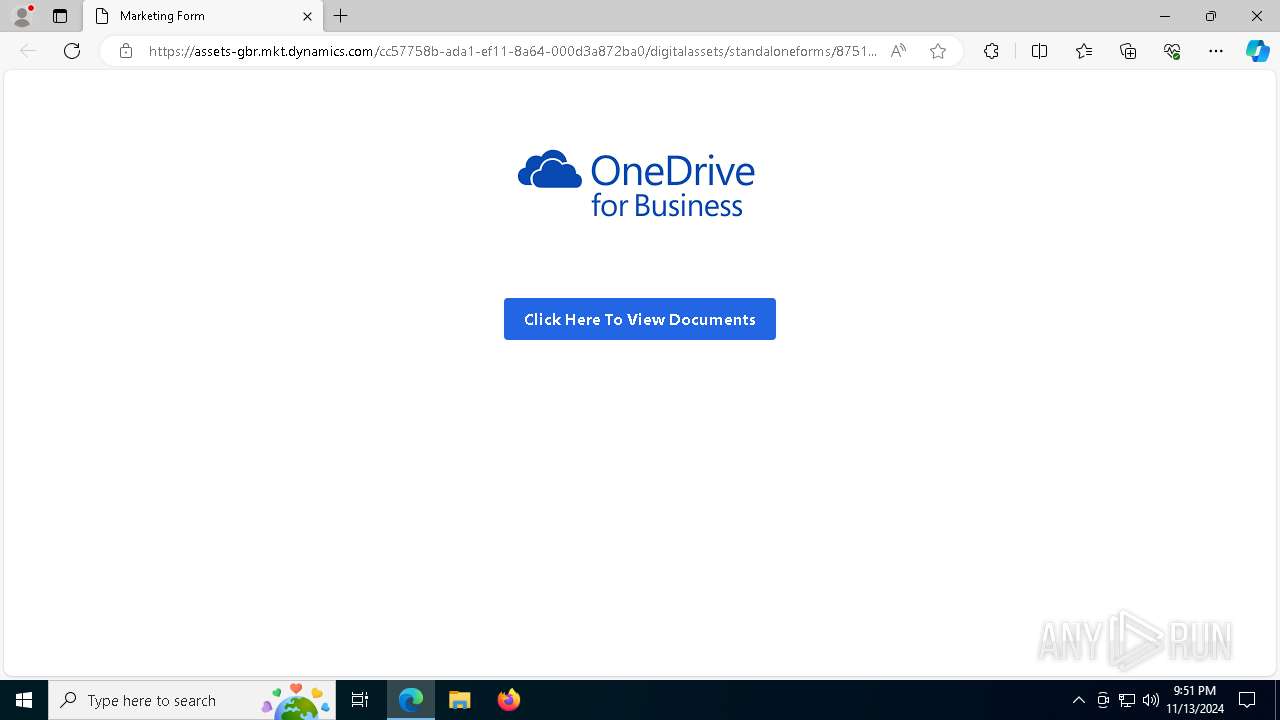Open Meet Now camera tray icon
Screen dimensions: 1280x720
[x=1103, y=700]
